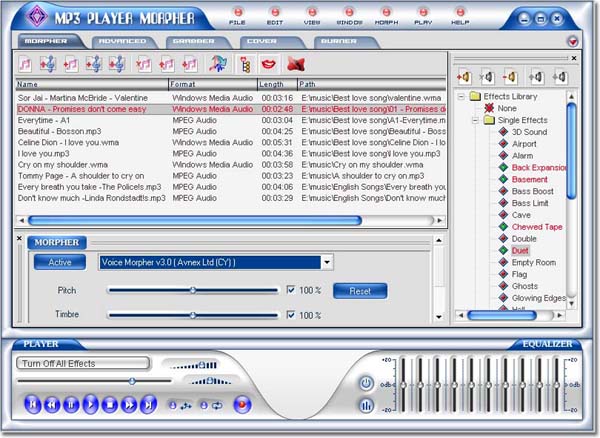This screenshot has width=600, height=438.
Task: Toggle the Active morpher button
Action: (x=60, y=262)
